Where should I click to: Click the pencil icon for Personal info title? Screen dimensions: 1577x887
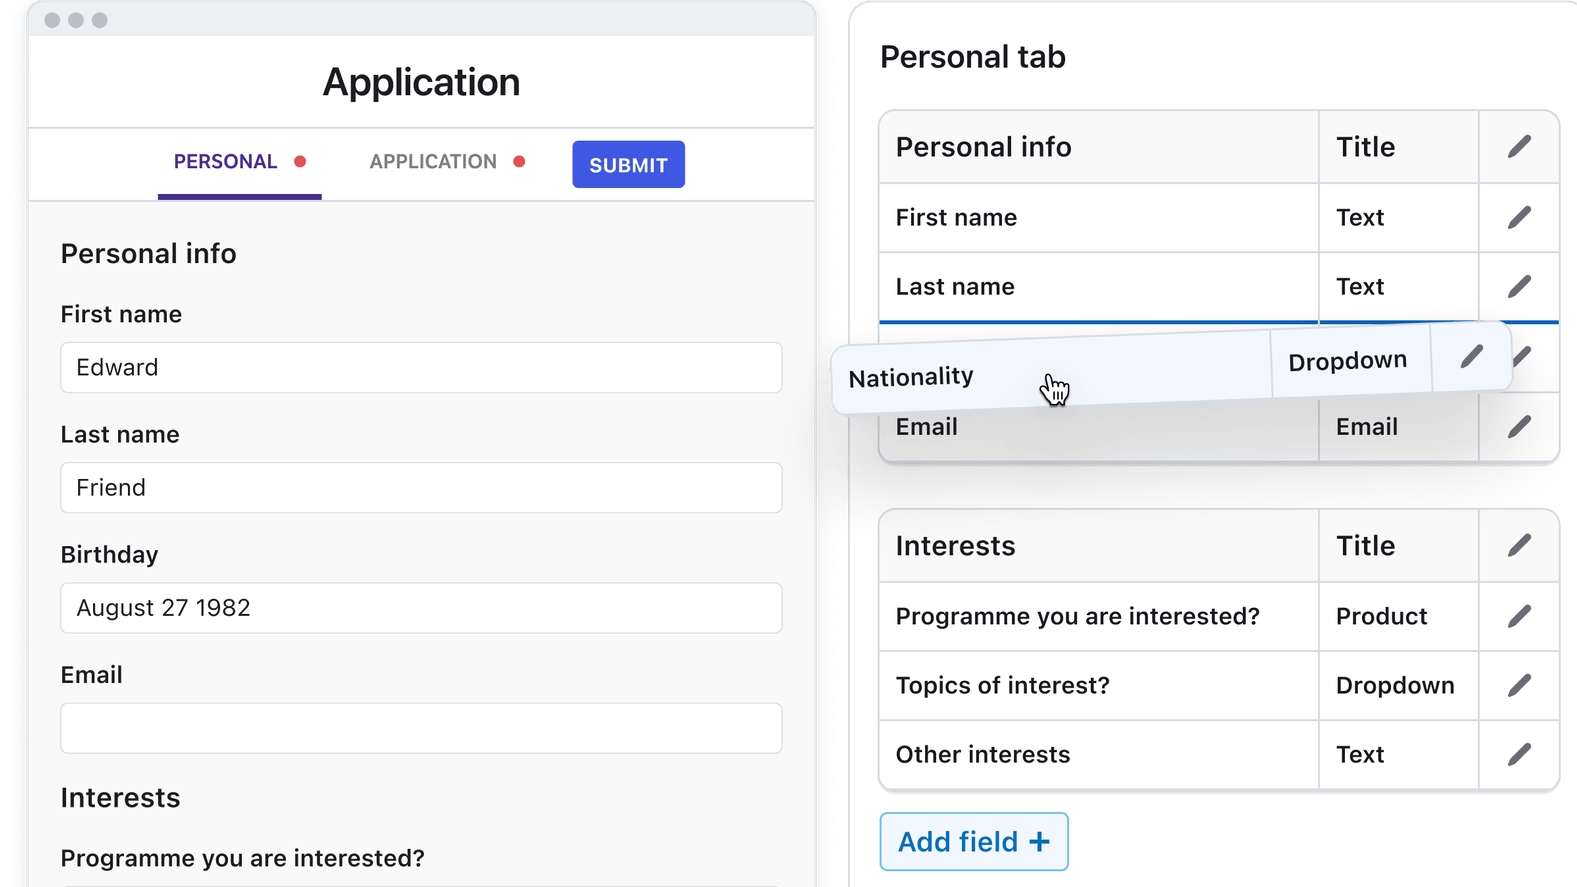[x=1519, y=147]
